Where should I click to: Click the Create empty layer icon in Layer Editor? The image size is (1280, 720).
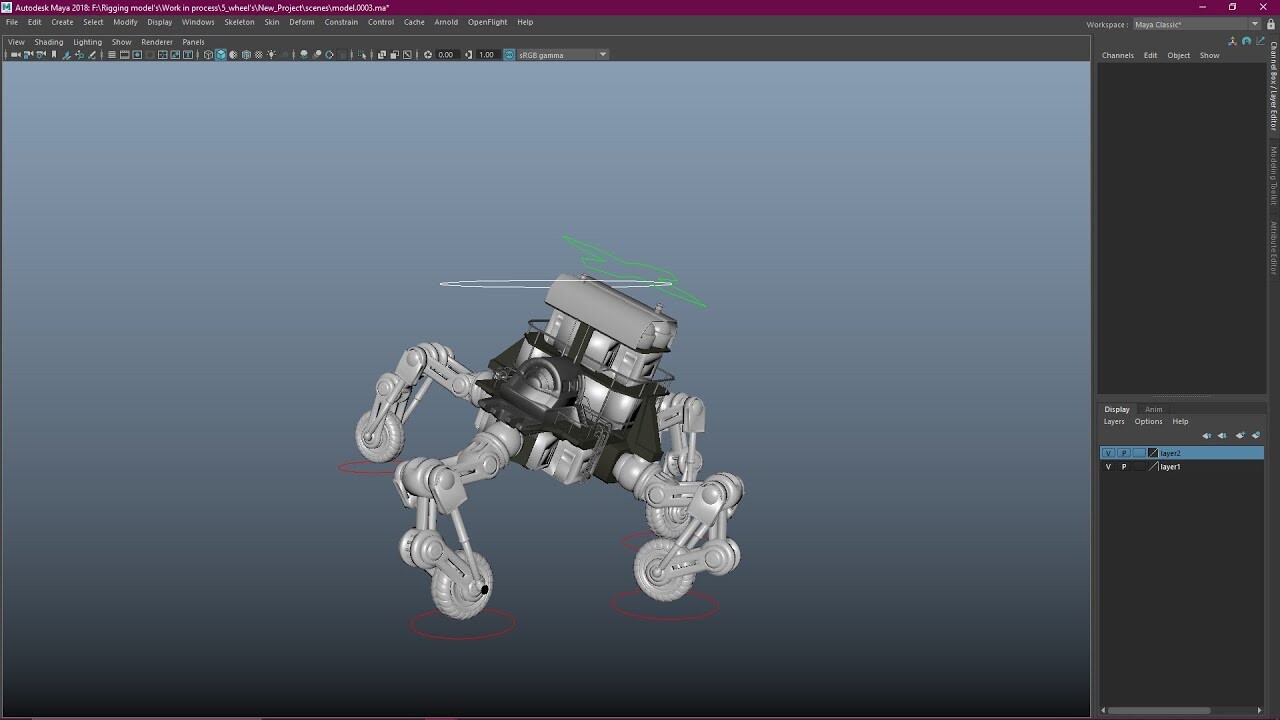1241,436
